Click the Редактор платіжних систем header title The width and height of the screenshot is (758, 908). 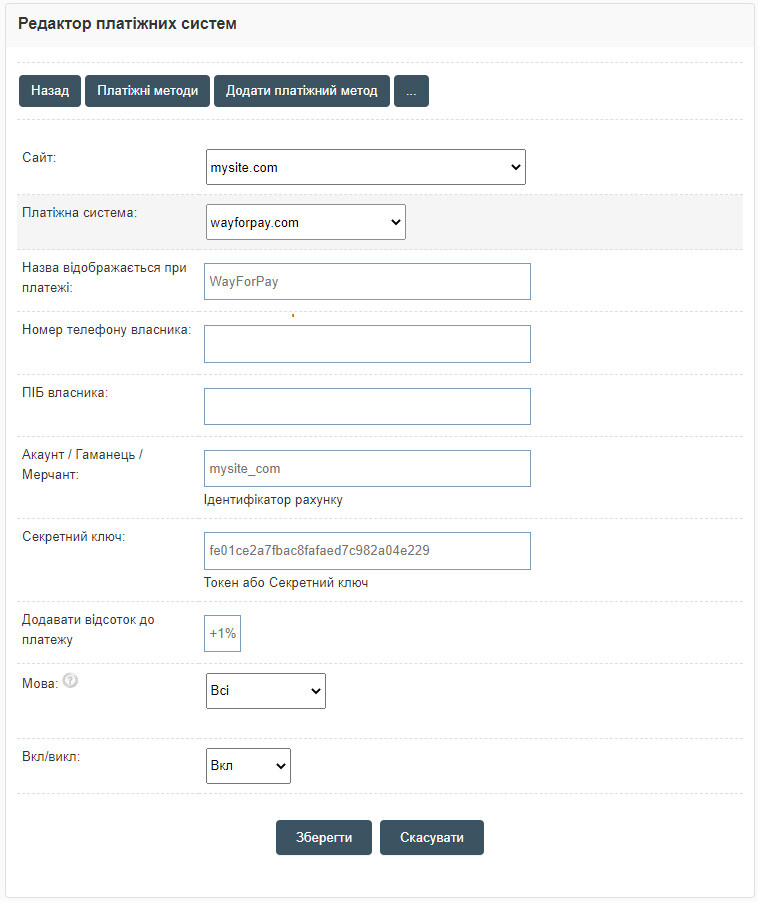(x=127, y=23)
